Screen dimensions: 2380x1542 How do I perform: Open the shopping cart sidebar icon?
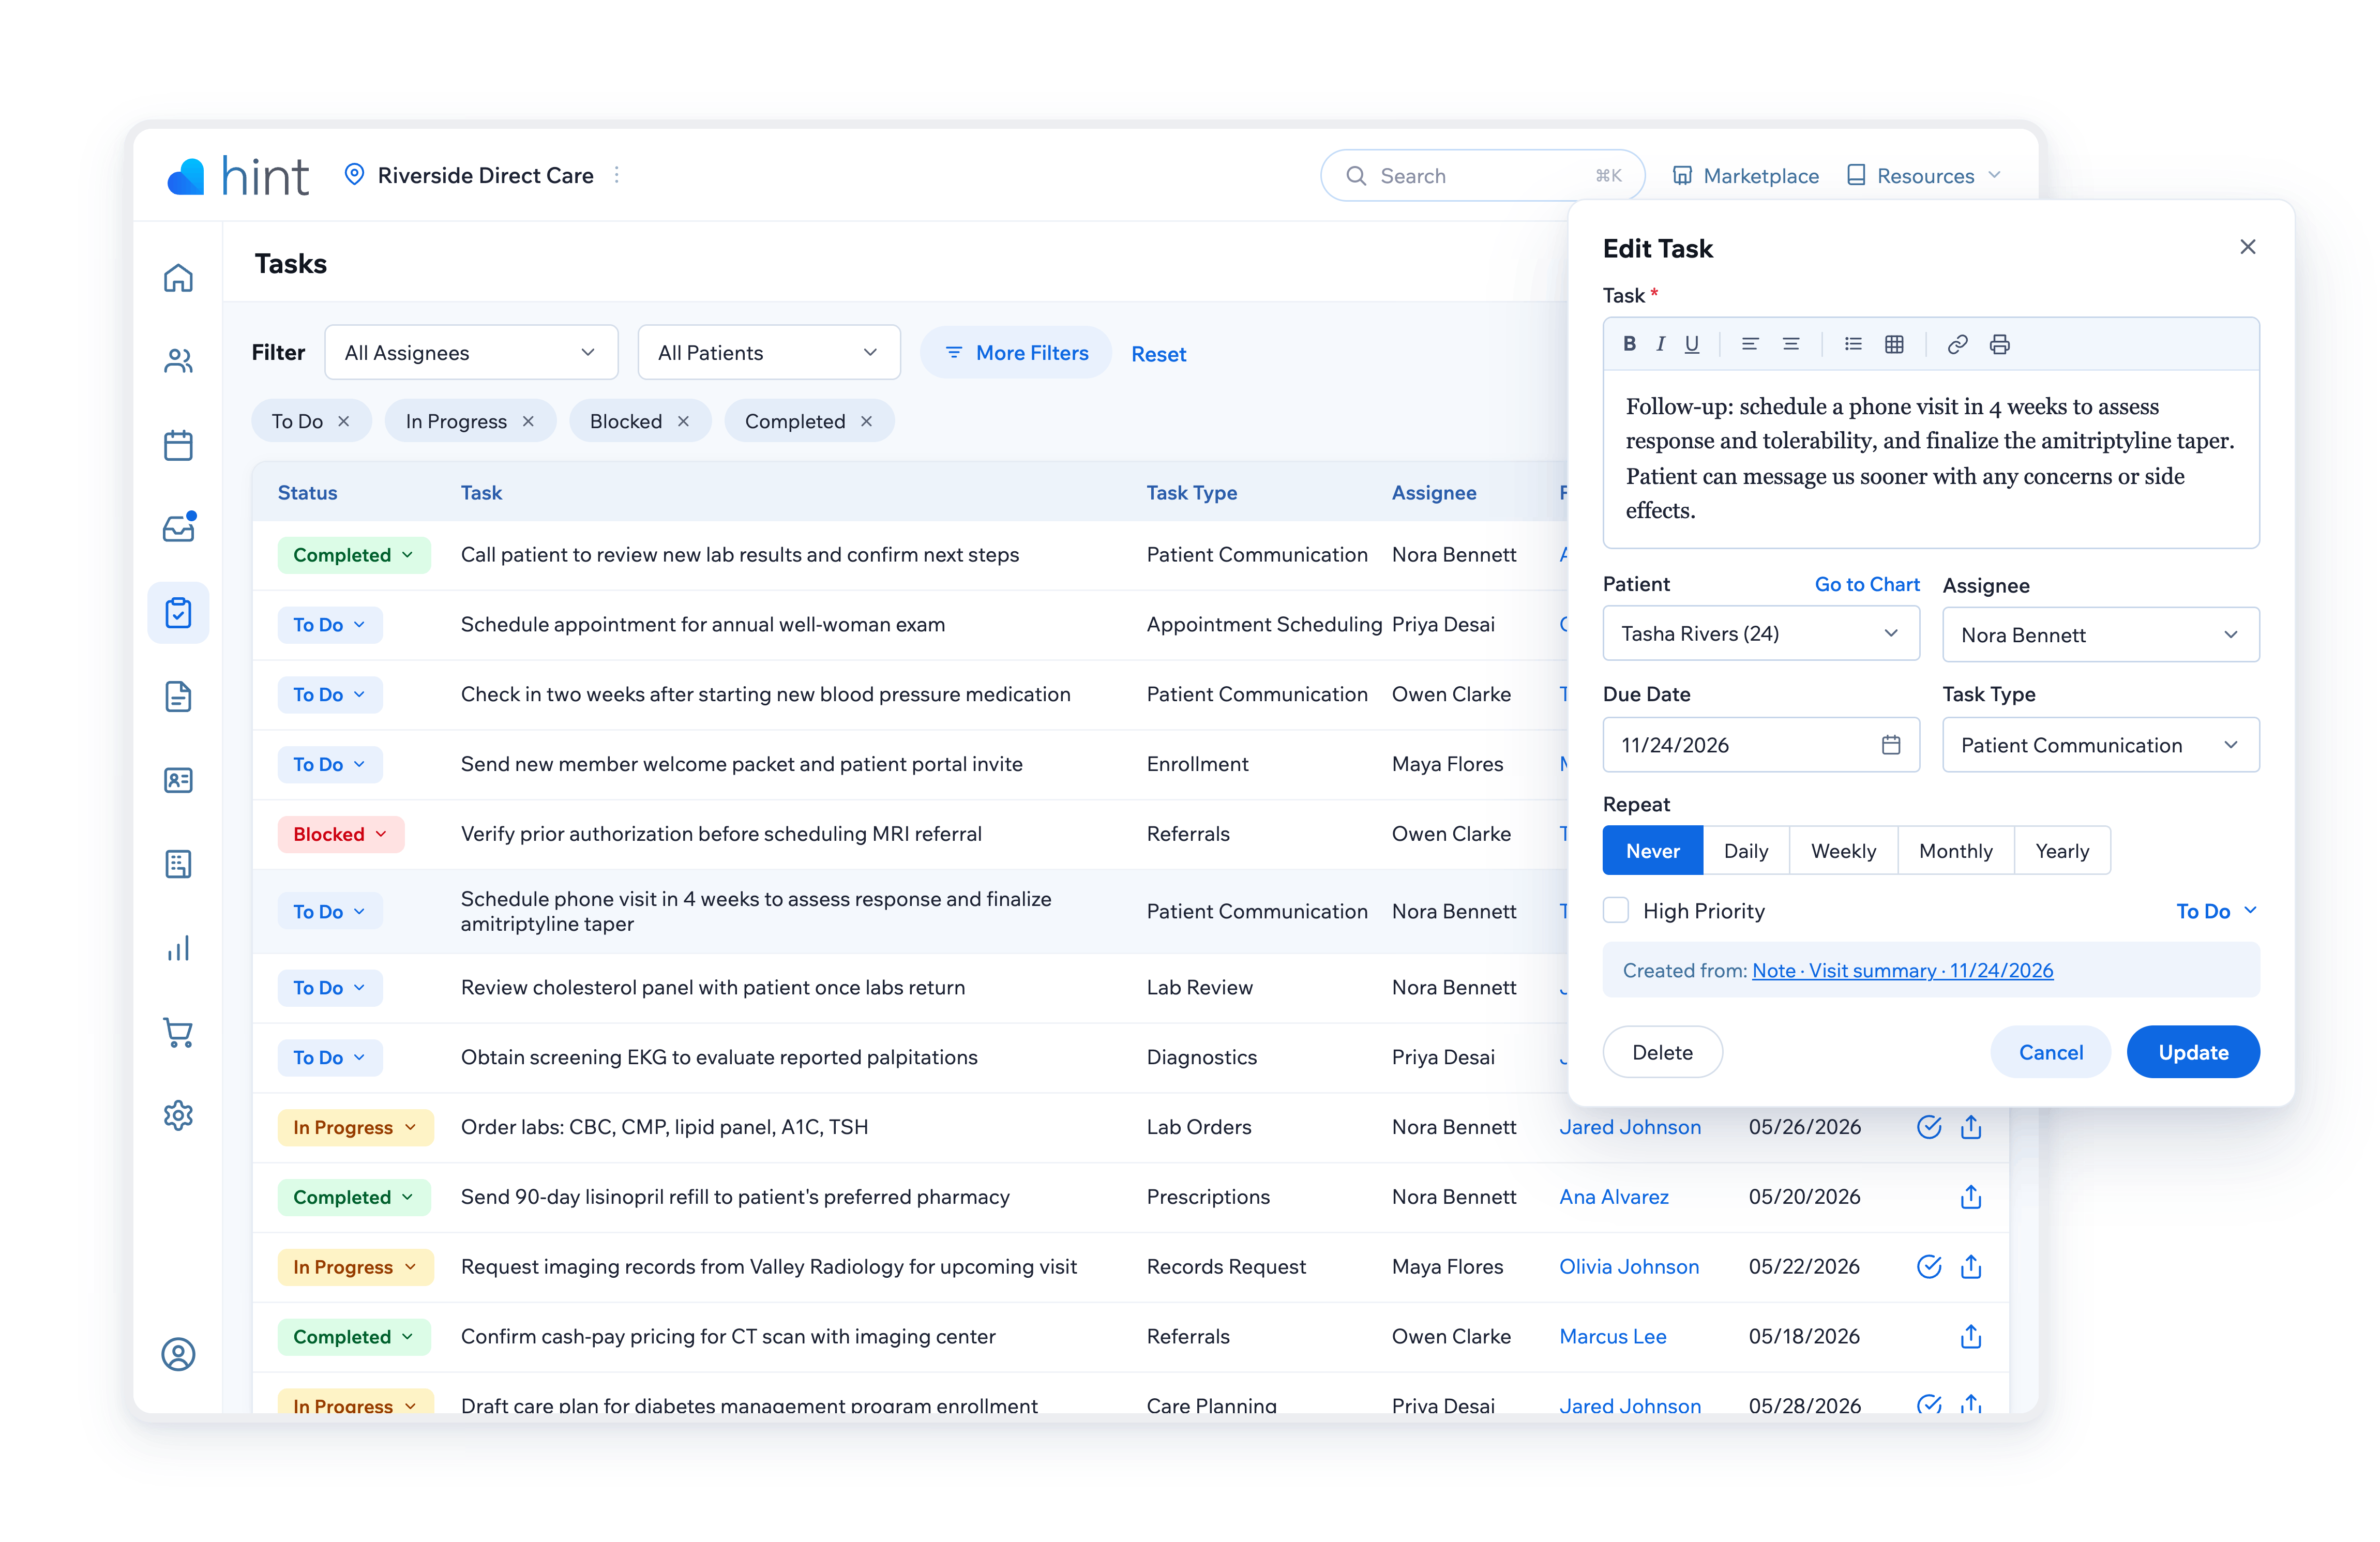pos(178,1032)
